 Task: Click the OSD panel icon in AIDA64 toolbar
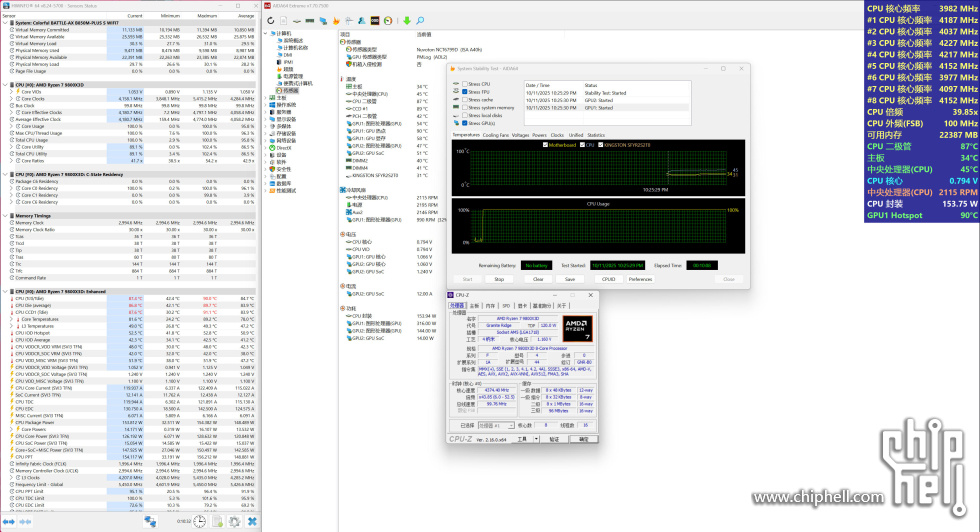click(374, 20)
